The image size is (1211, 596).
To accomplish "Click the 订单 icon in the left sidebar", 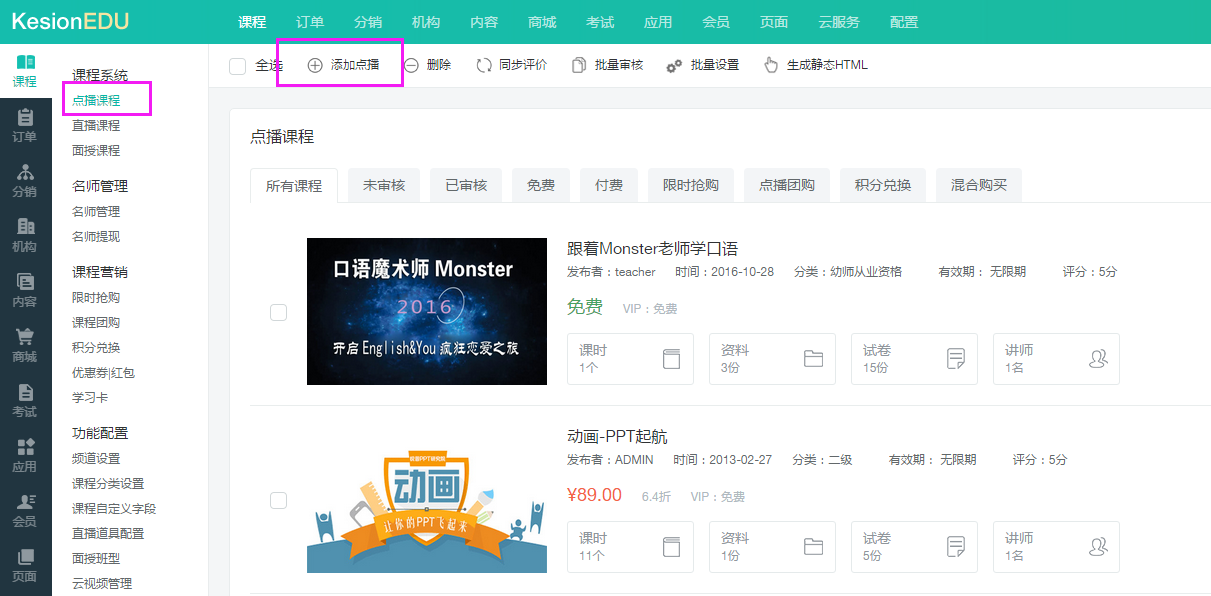I will coord(25,125).
